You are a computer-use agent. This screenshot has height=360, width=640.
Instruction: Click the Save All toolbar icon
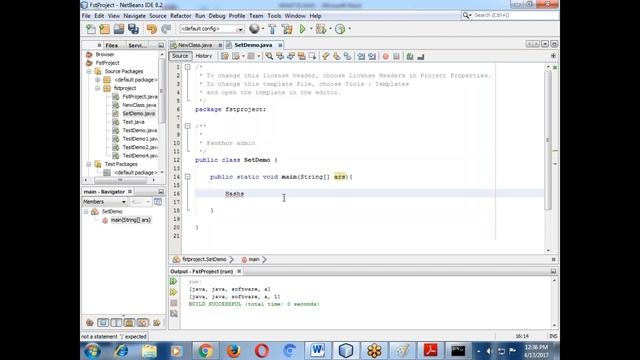(x=133, y=29)
